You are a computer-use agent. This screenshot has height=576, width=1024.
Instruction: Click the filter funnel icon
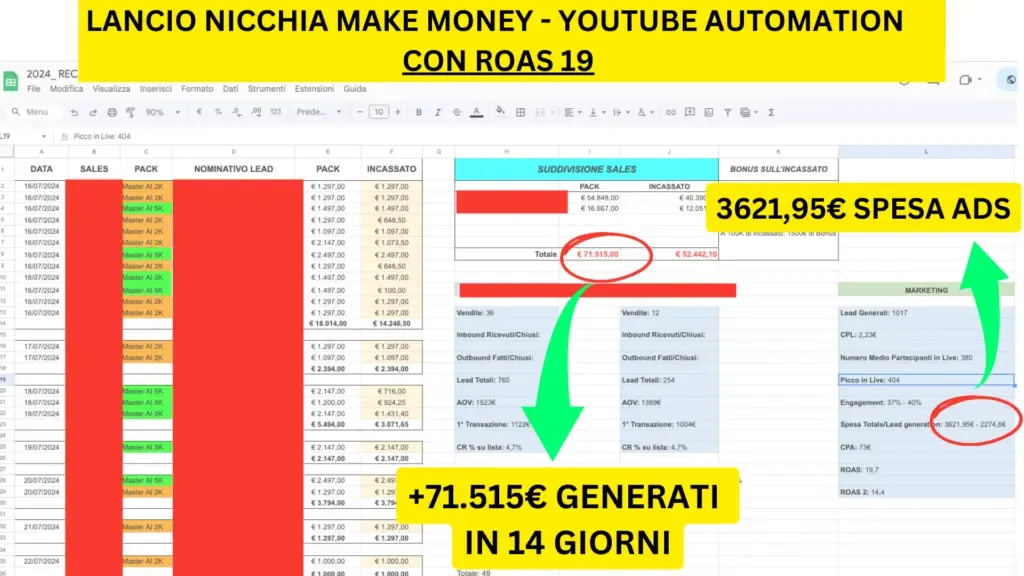pyautogui.click(x=728, y=112)
